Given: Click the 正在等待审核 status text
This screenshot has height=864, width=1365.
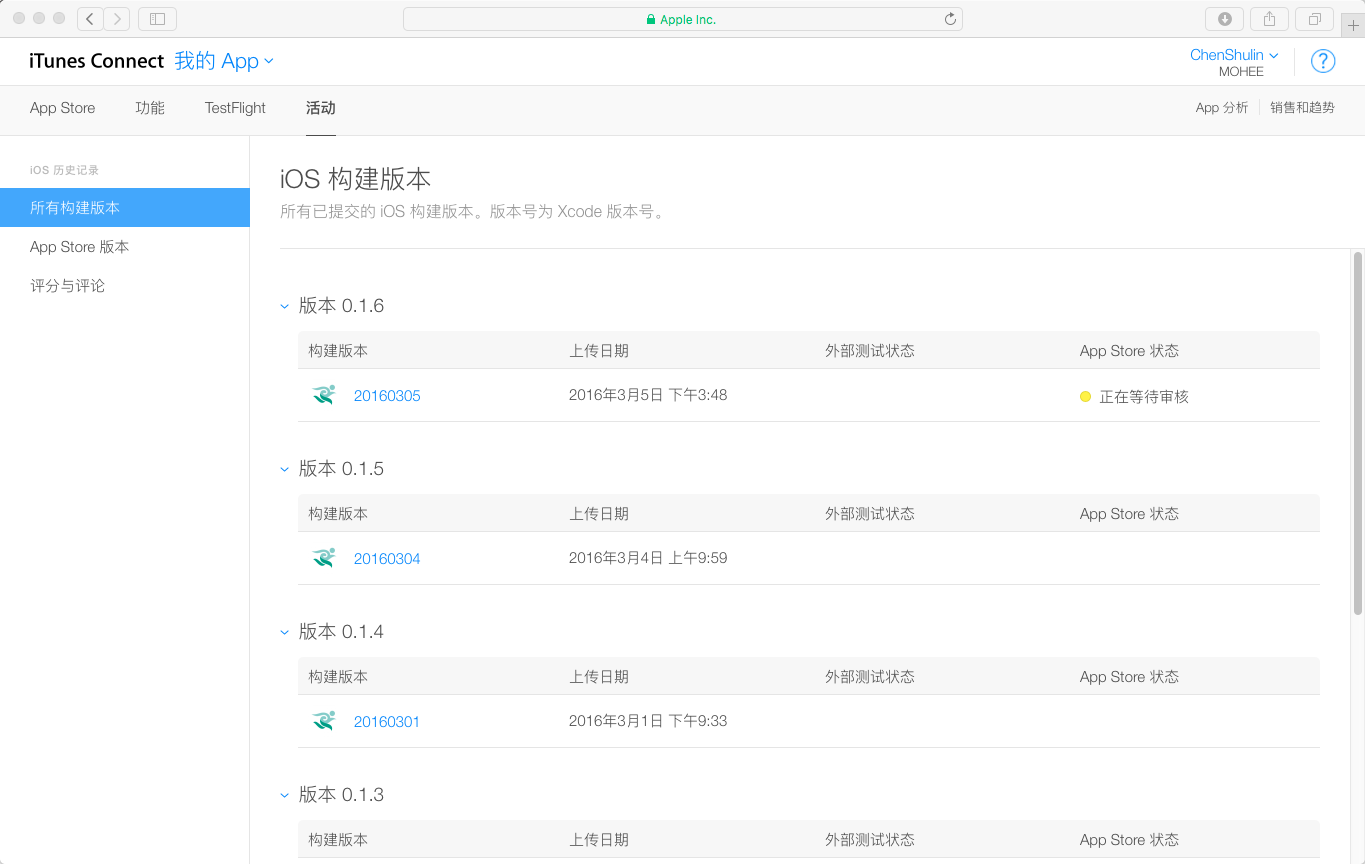Looking at the screenshot, I should [x=1144, y=397].
